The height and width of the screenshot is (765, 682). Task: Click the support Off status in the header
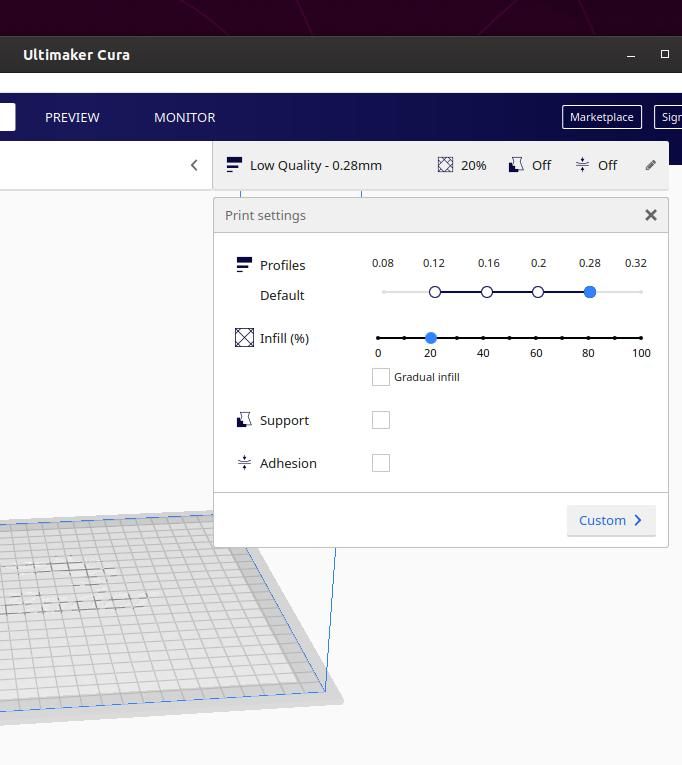(x=542, y=165)
